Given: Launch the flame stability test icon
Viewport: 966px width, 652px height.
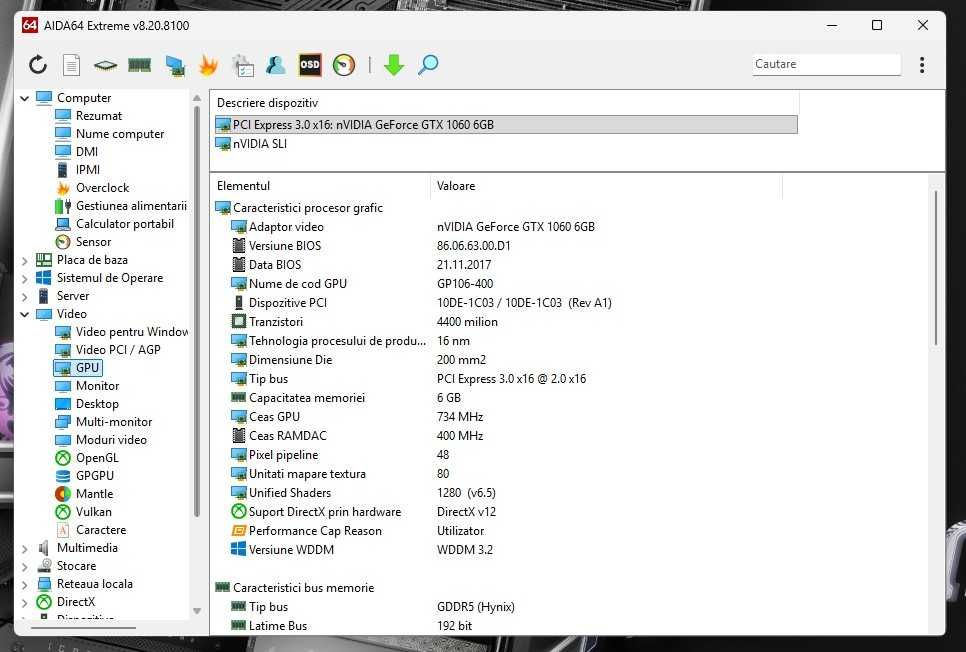Looking at the screenshot, I should click(x=208, y=65).
